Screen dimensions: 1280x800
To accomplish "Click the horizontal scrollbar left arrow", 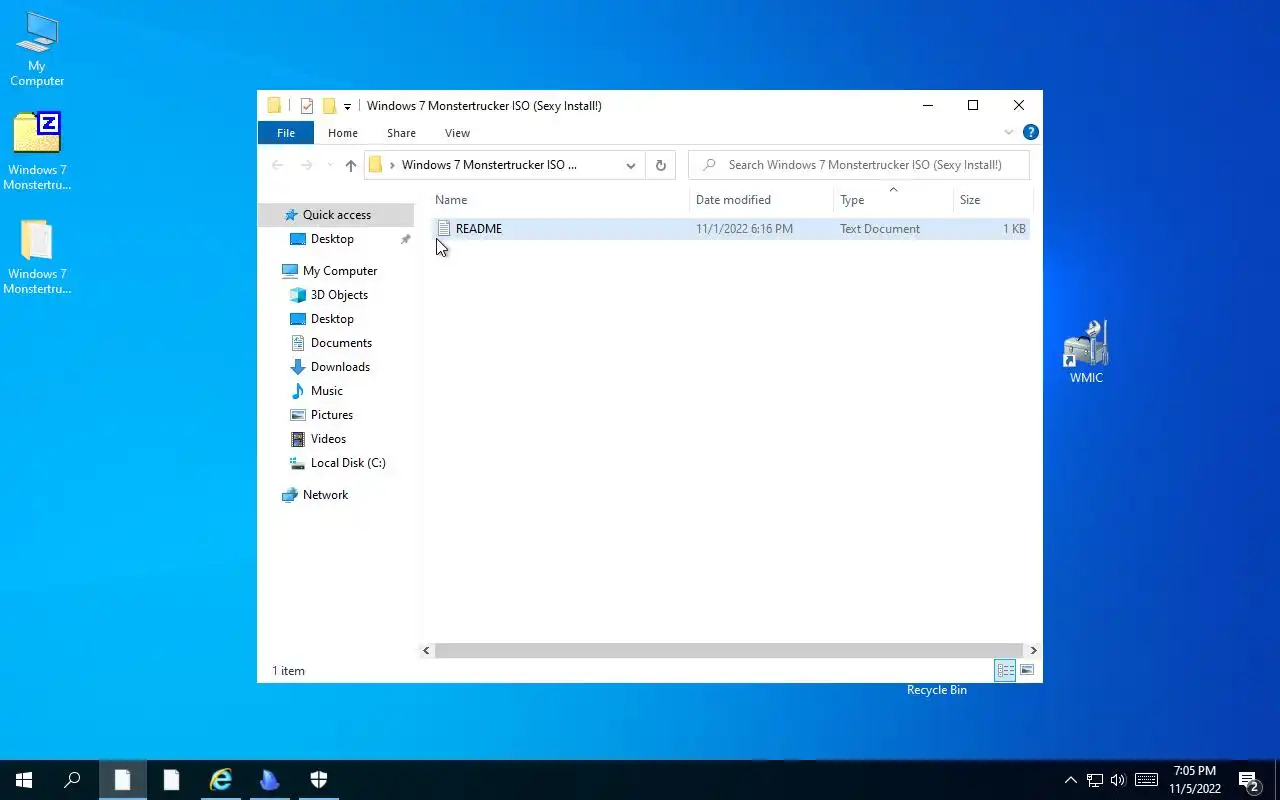I will point(426,650).
